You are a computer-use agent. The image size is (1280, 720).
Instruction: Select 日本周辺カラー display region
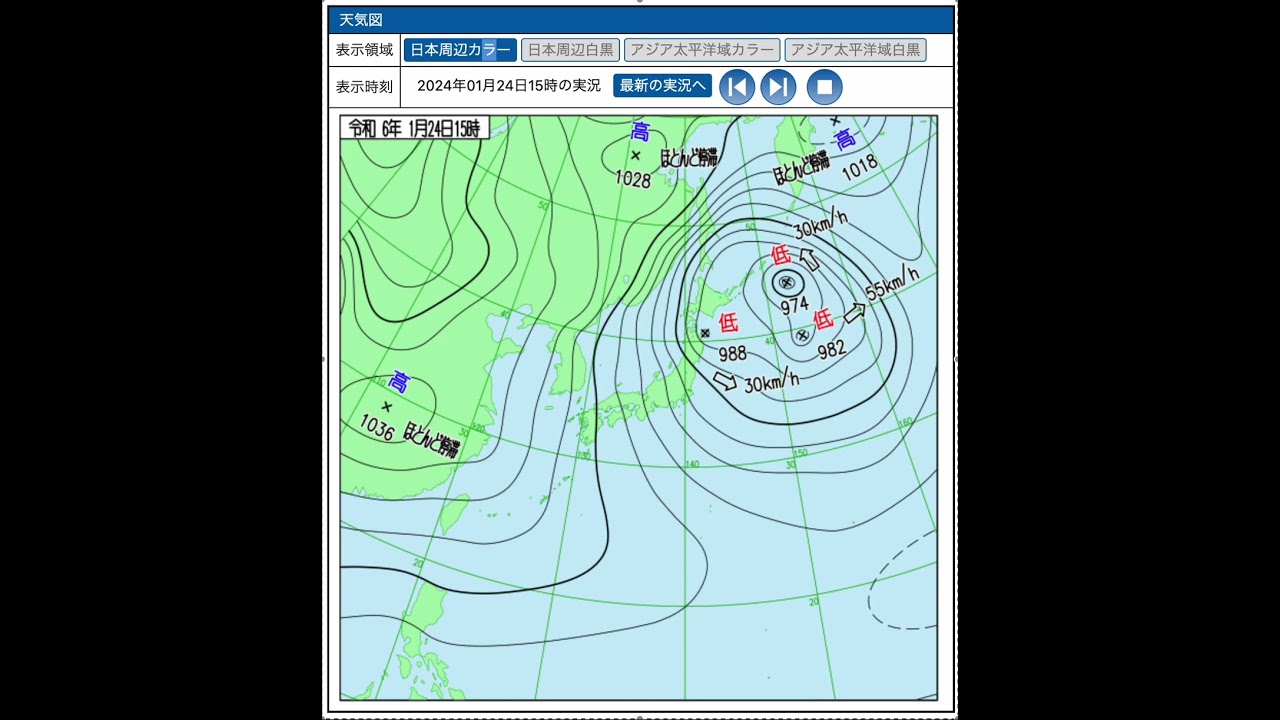pyautogui.click(x=460, y=50)
